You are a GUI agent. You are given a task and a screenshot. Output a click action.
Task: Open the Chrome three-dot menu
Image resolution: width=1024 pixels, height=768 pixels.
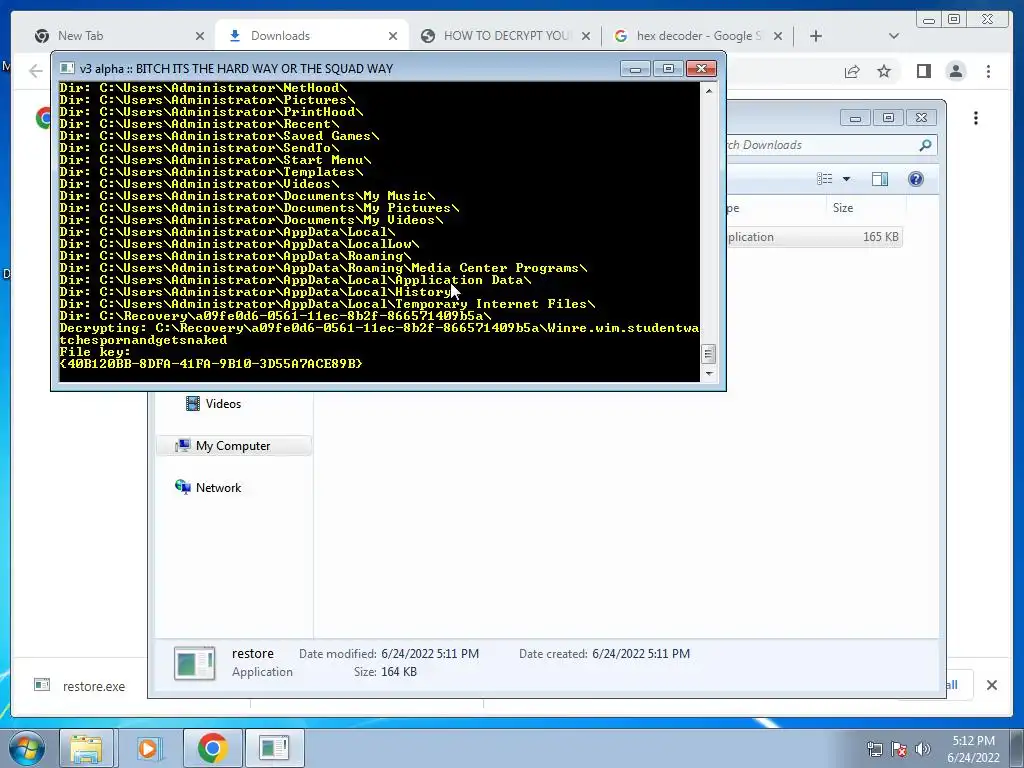988,71
